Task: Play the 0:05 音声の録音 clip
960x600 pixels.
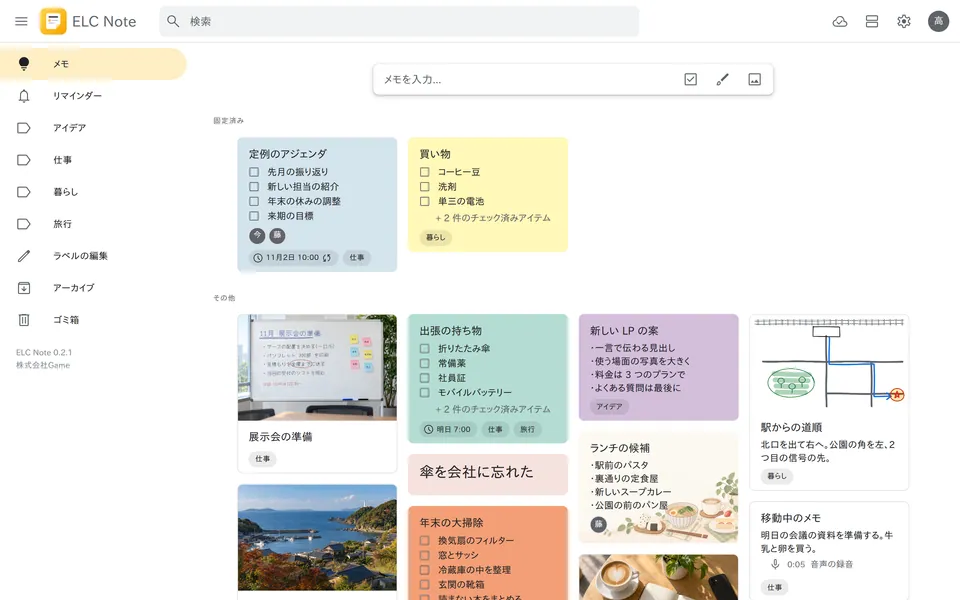Action: (x=811, y=564)
